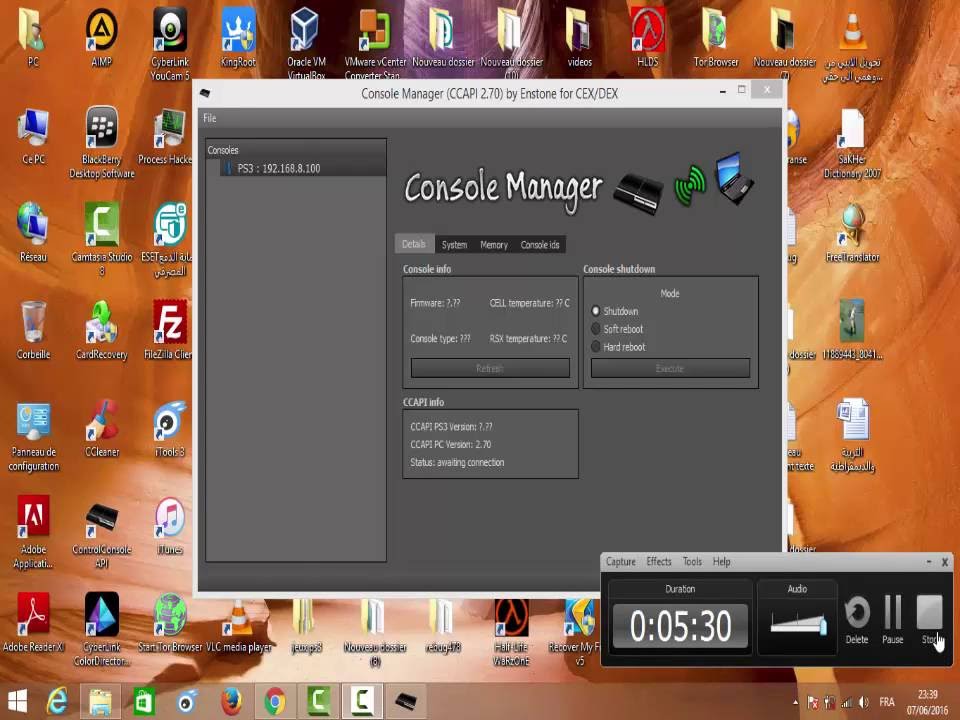
Task: Open the HLDS desktop shortcut
Action: pos(648,38)
